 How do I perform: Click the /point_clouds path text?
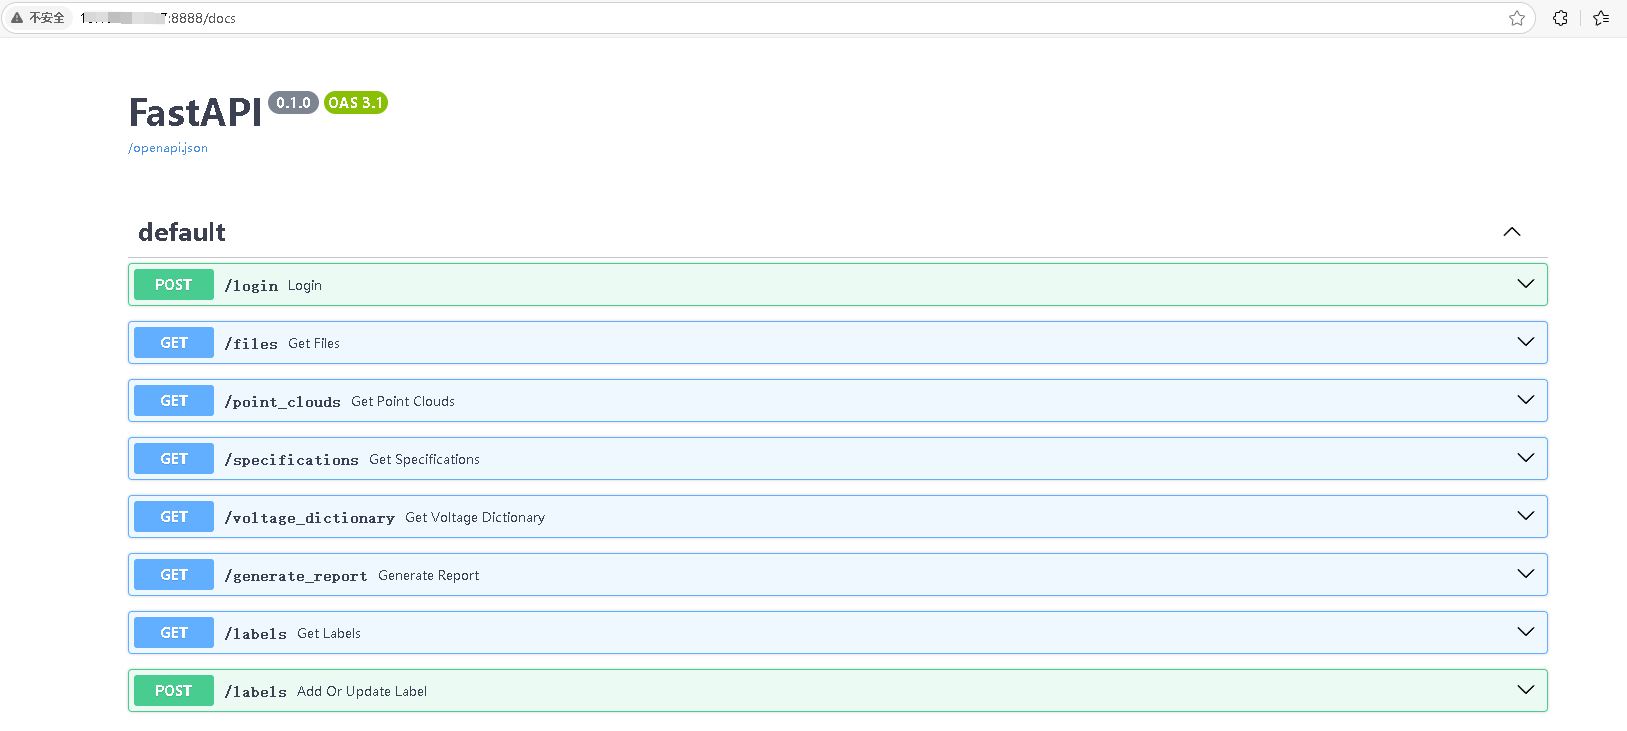283,402
